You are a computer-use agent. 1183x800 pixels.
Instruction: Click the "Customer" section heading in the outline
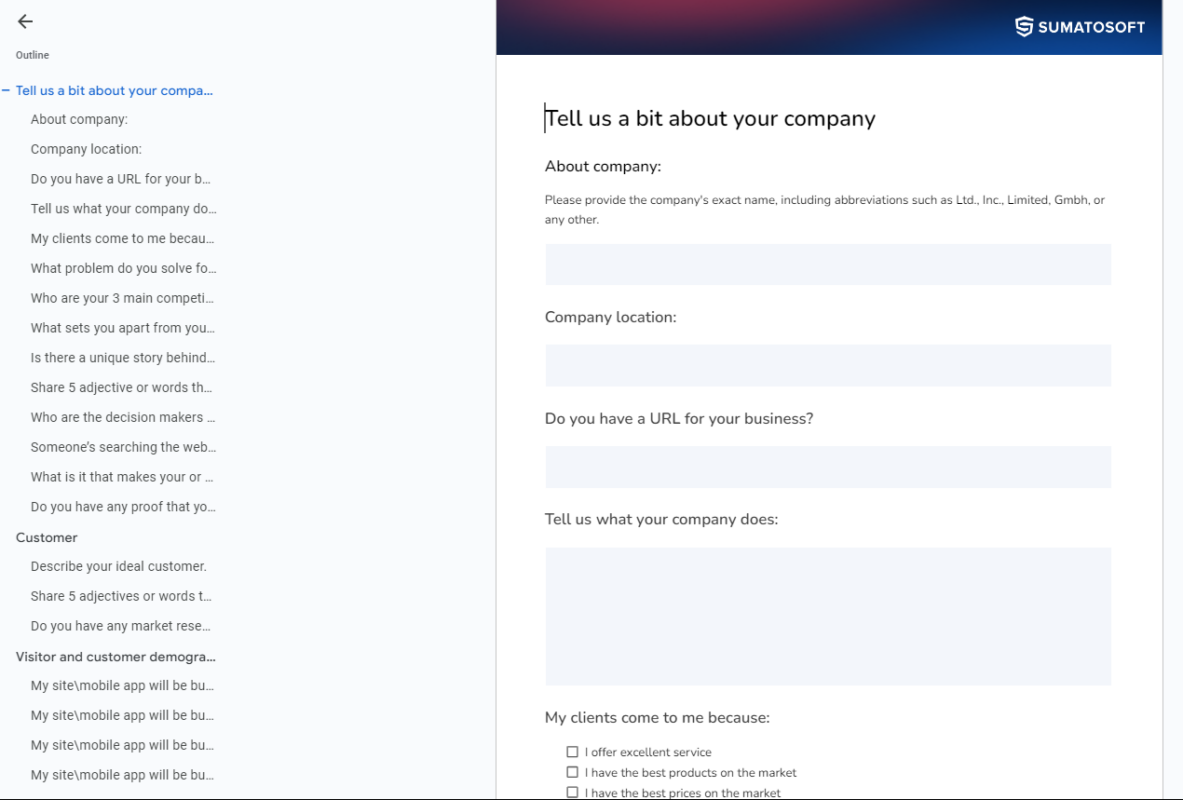tap(46, 537)
